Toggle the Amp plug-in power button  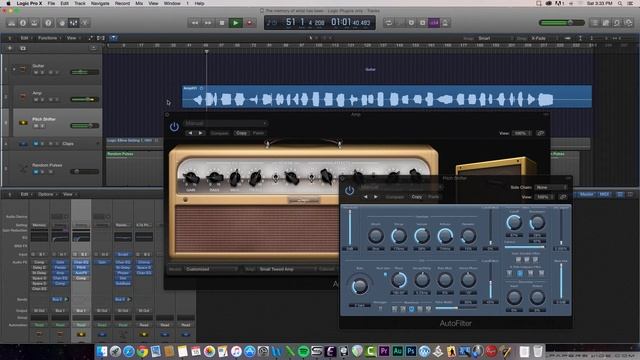click(x=174, y=127)
